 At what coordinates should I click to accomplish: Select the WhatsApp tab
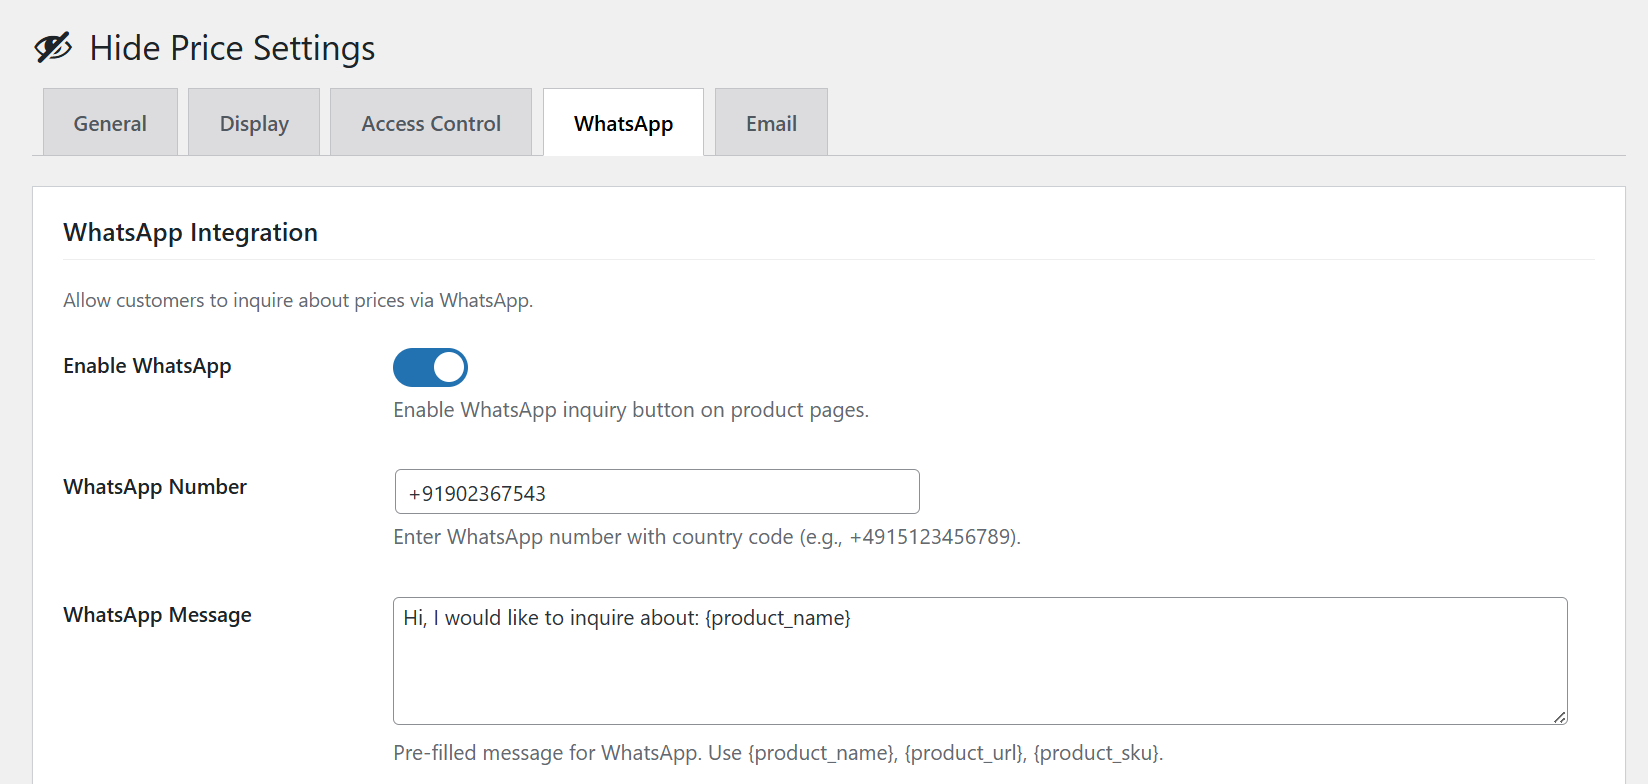[623, 122]
